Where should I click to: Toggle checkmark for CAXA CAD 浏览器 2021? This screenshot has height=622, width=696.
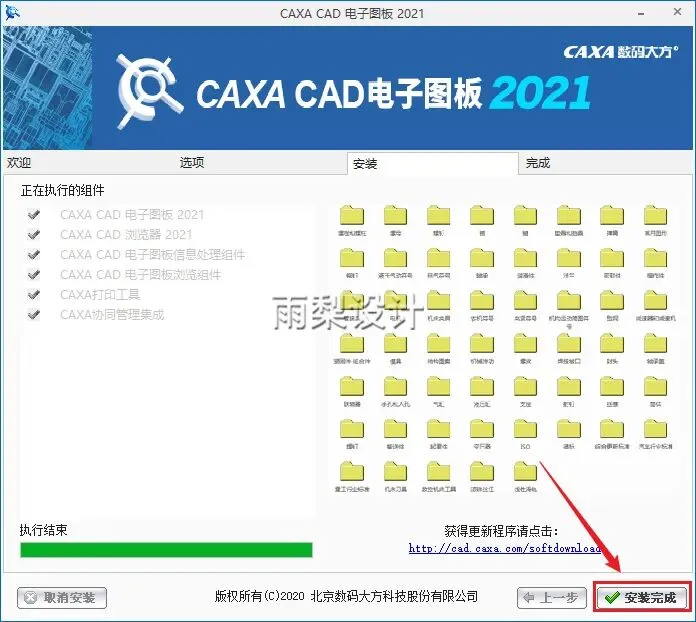pyautogui.click(x=34, y=234)
